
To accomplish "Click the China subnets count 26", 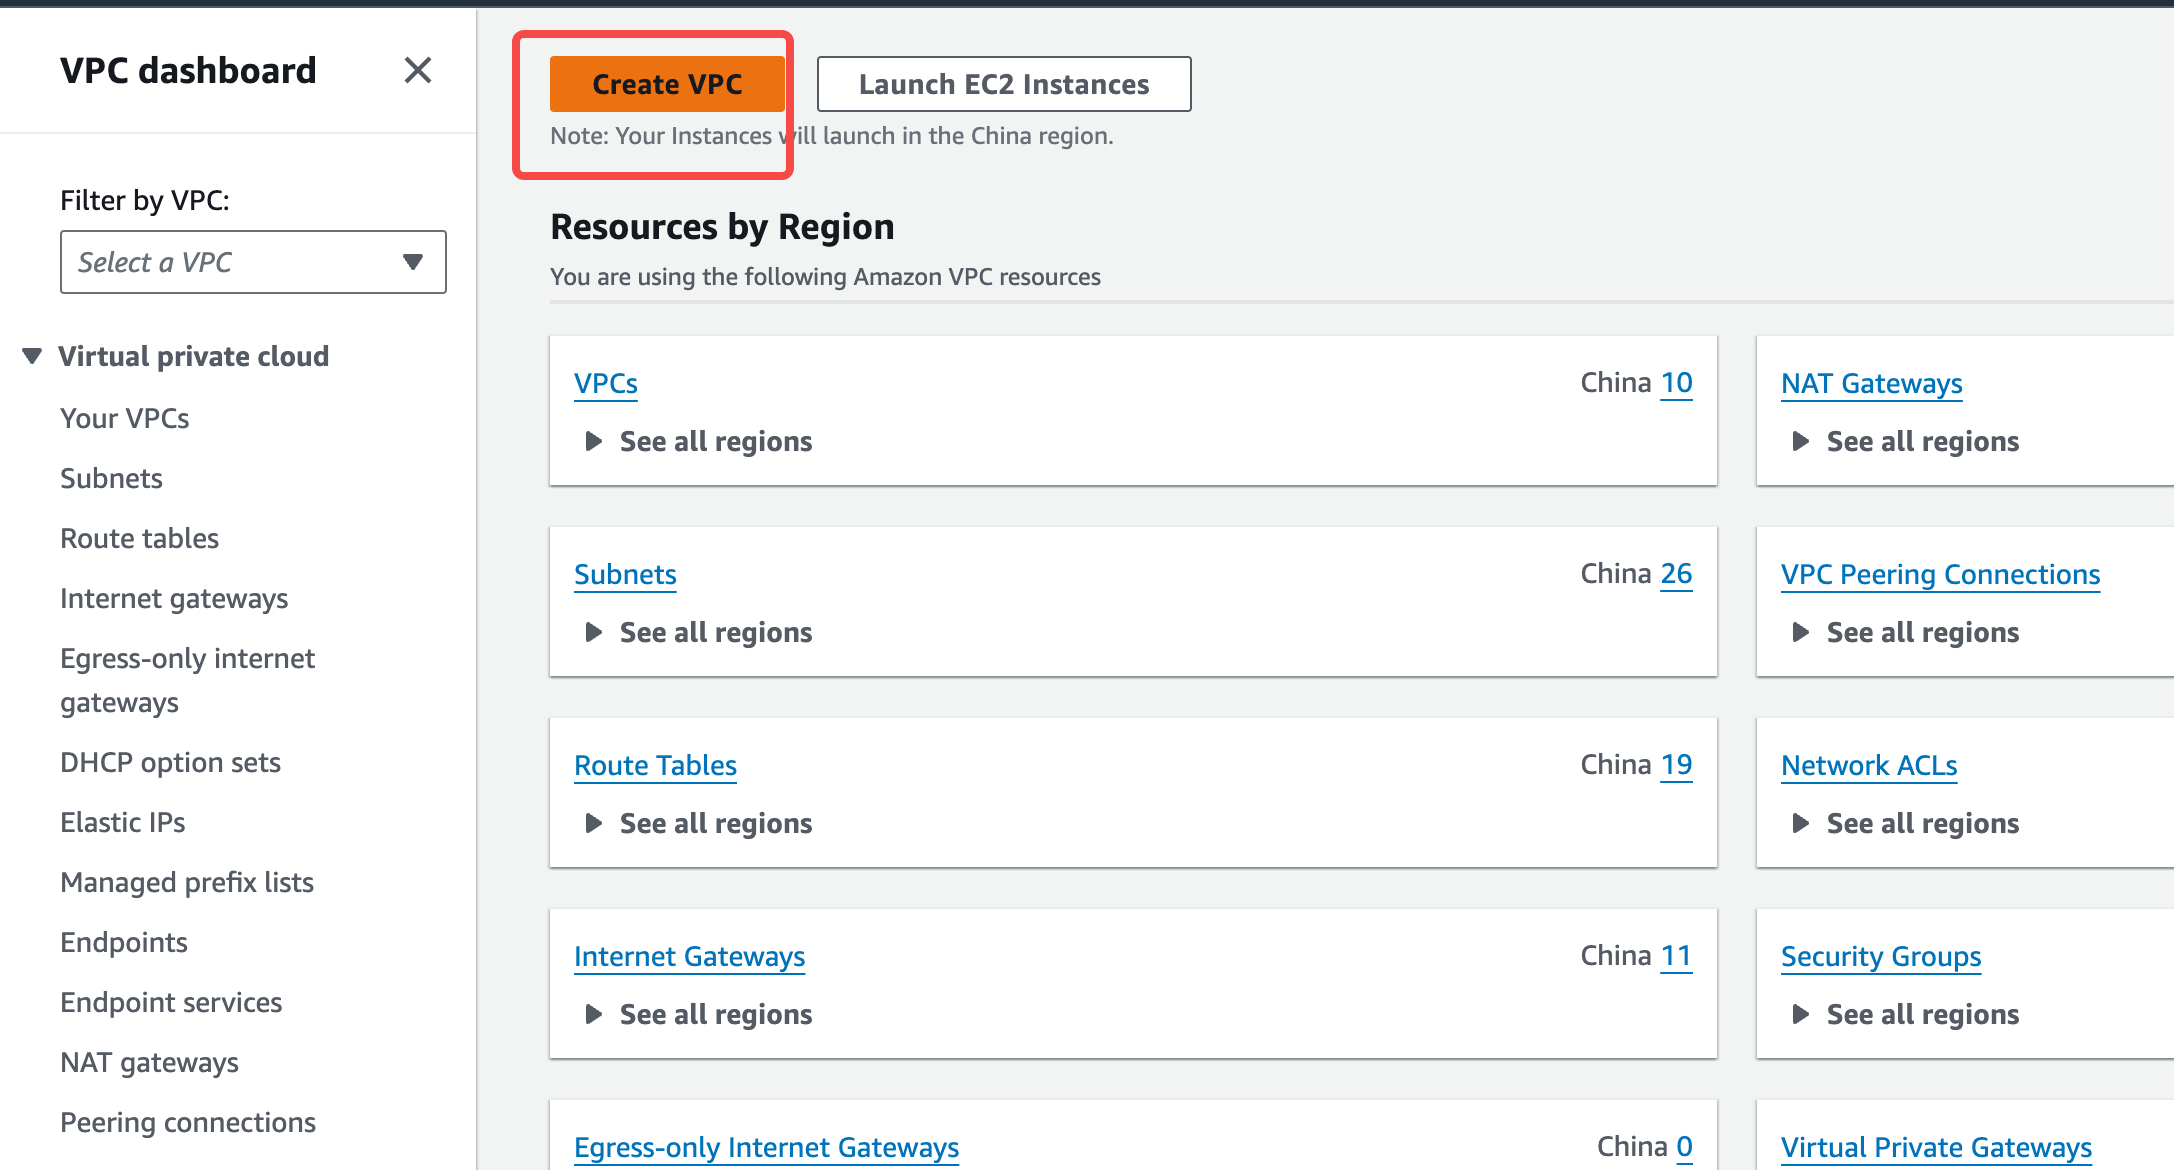I will click(1676, 574).
